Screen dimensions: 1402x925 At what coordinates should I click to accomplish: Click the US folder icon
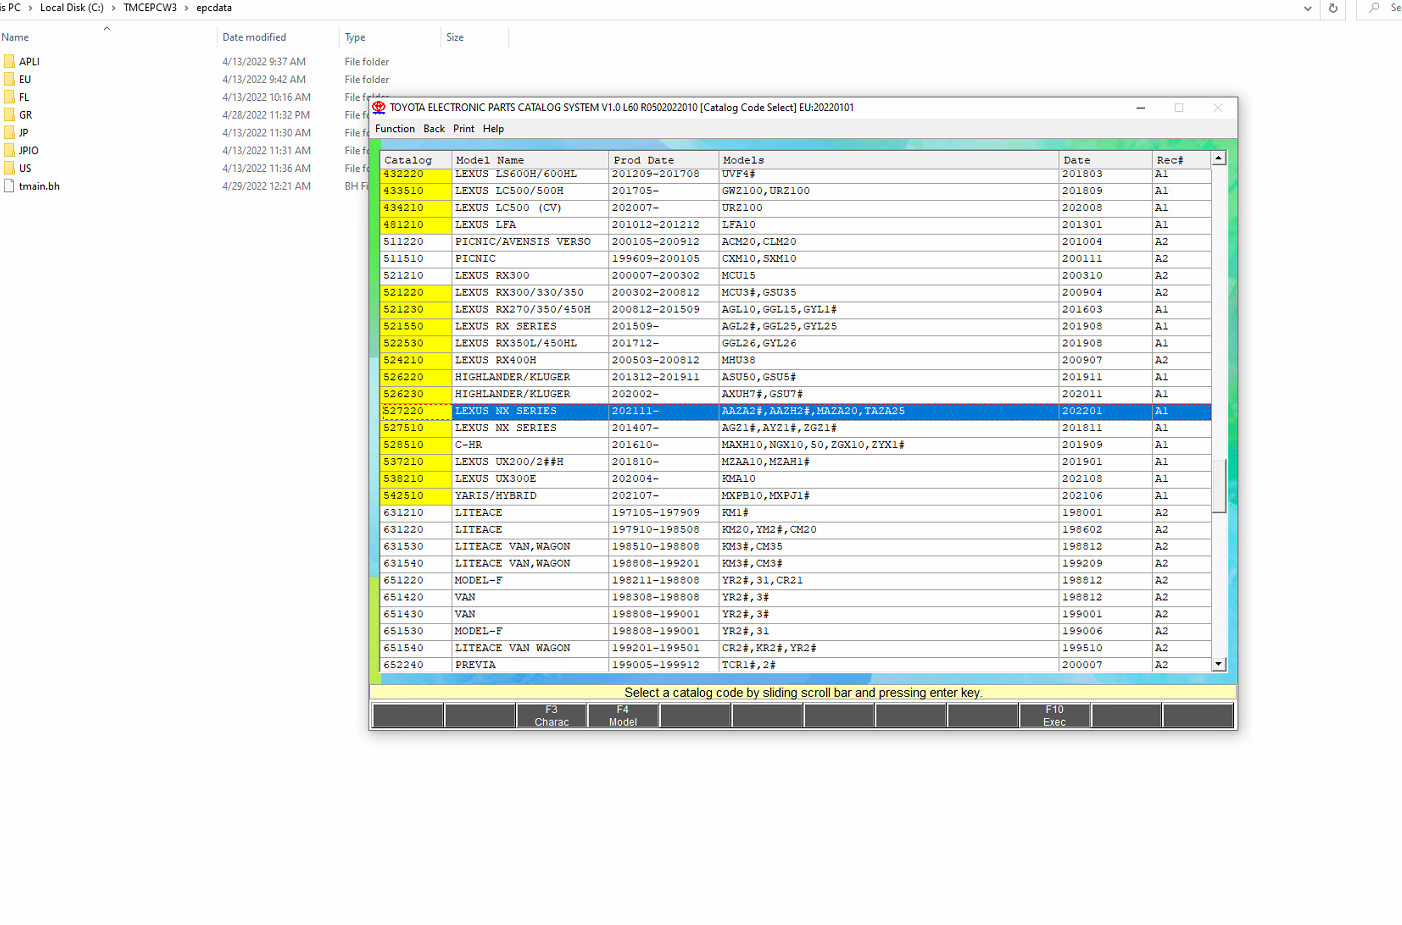pos(9,169)
